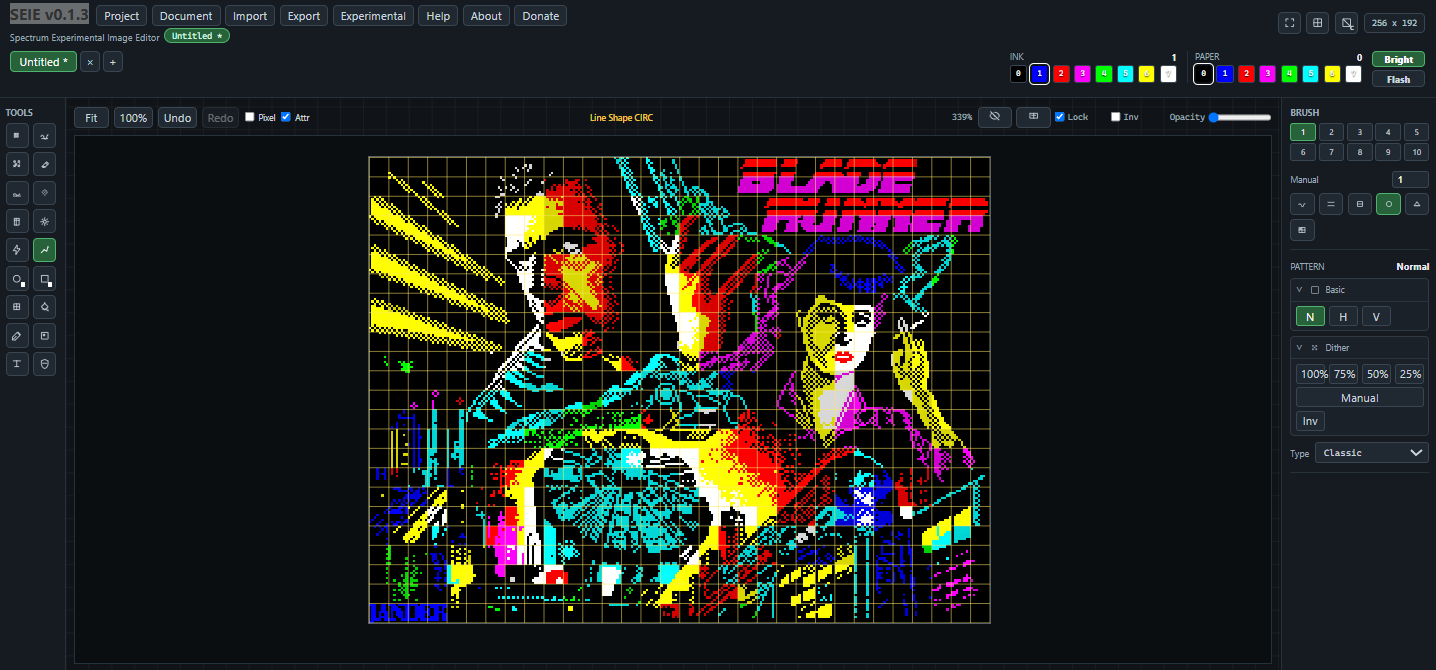Select the V basic pattern
The height and width of the screenshot is (670, 1436).
coord(1376,317)
